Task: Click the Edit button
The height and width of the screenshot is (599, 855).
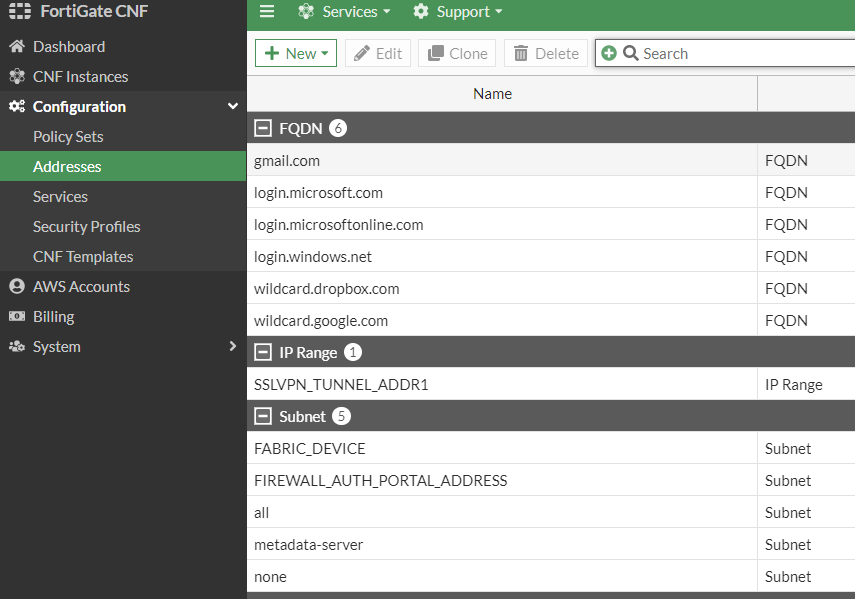Action: pos(378,53)
